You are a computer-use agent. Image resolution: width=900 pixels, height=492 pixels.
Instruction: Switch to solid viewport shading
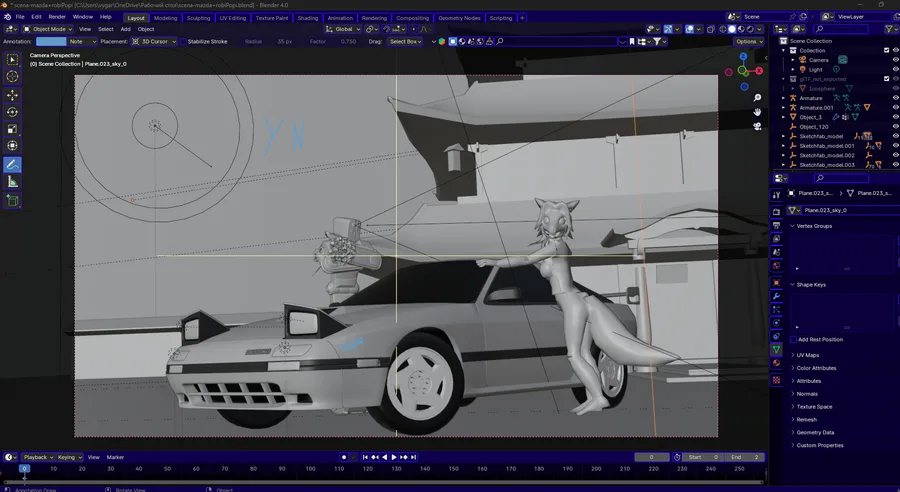coord(732,29)
